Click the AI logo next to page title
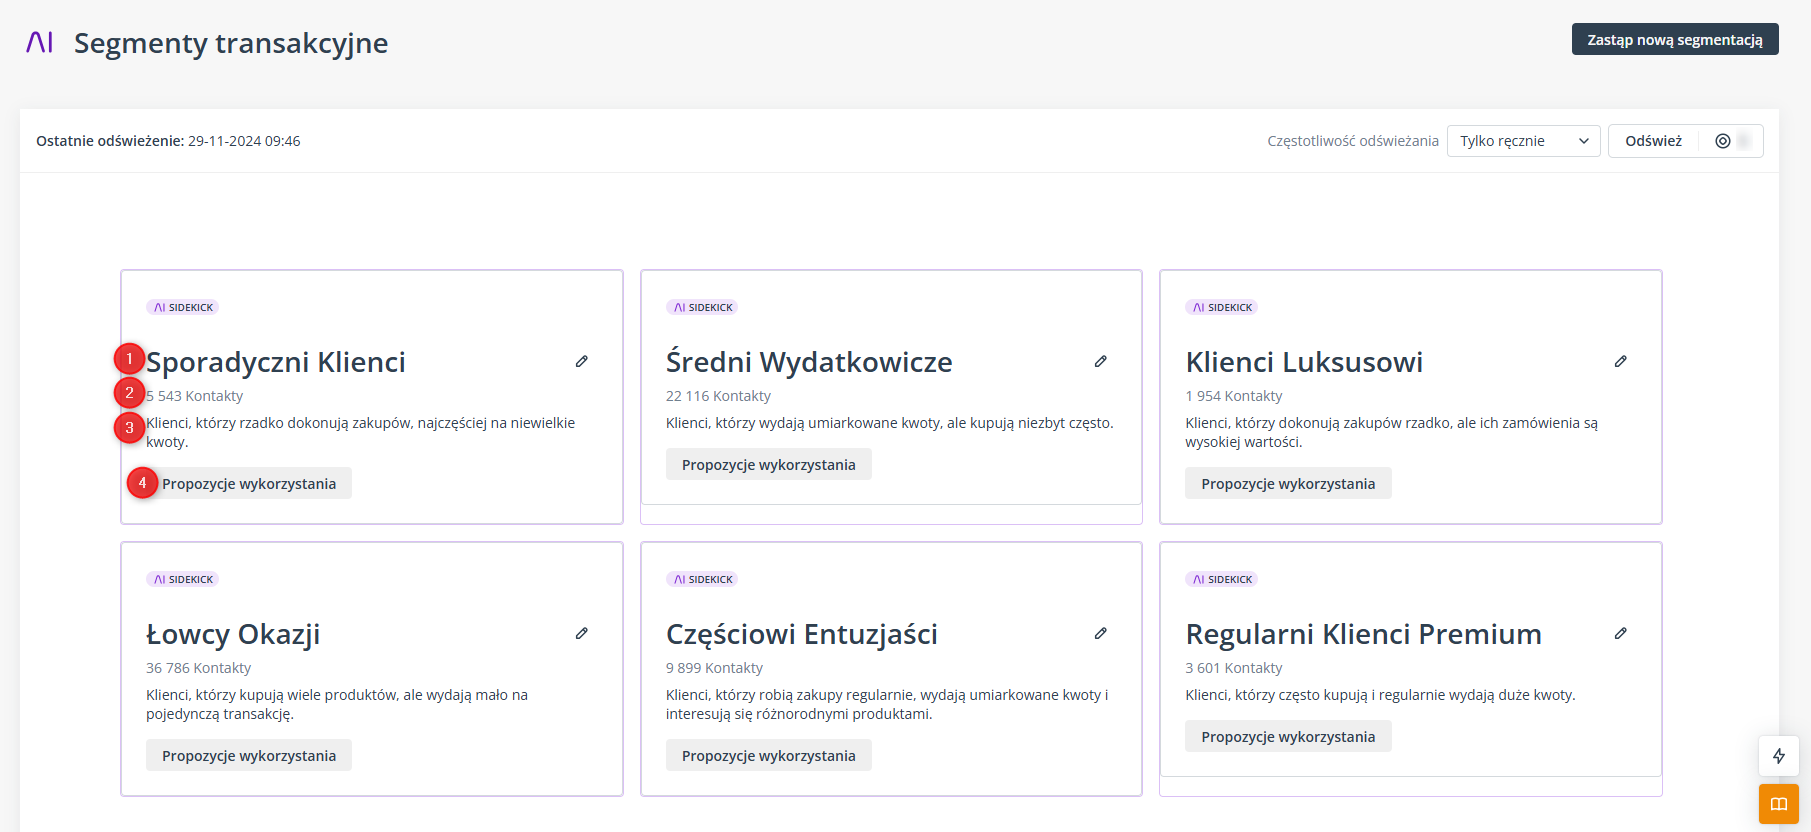 pyautogui.click(x=40, y=42)
